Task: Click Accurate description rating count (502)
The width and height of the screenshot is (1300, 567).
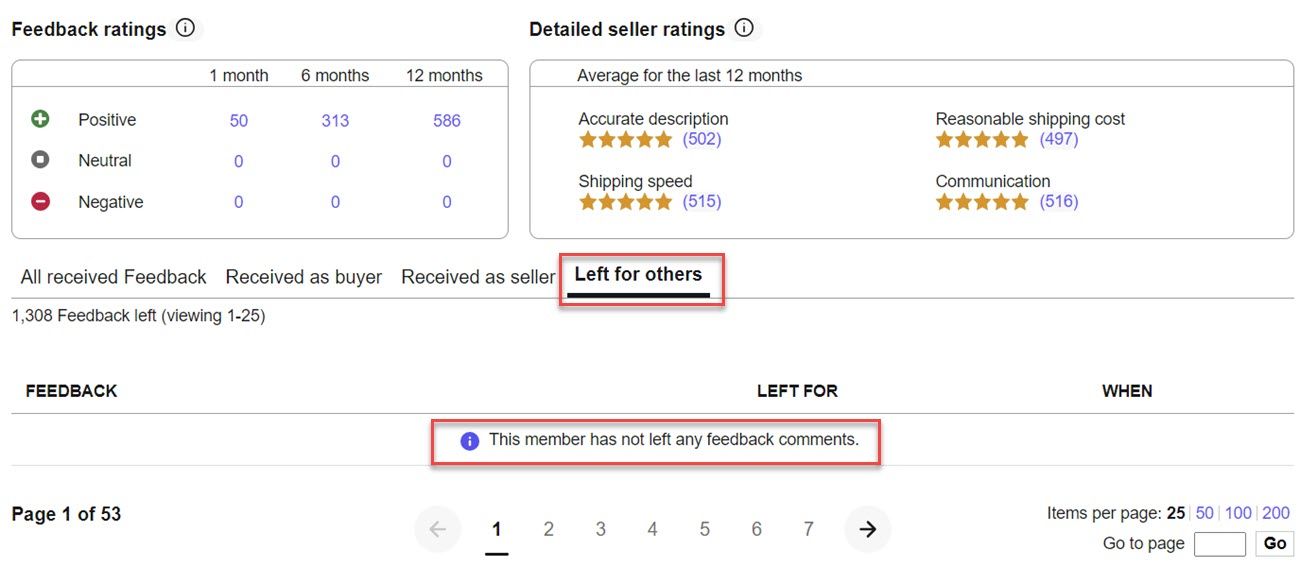Action: click(701, 139)
